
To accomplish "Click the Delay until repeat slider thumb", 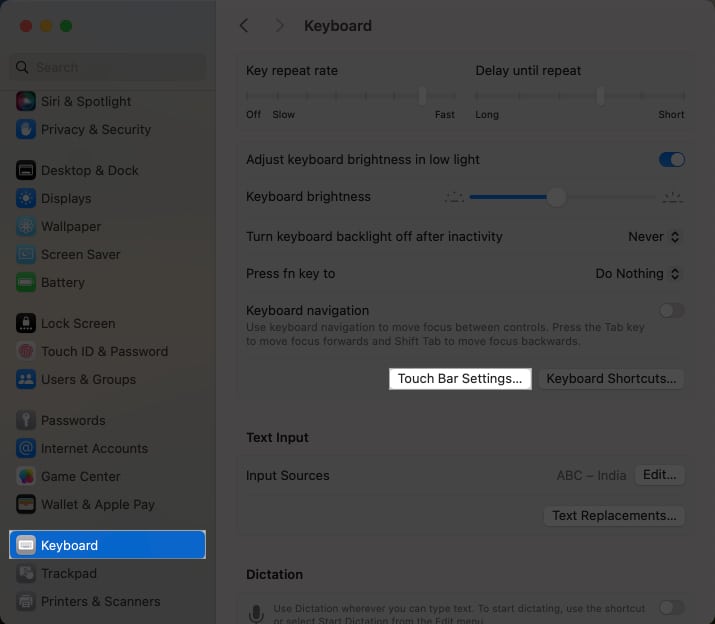I will tap(601, 96).
